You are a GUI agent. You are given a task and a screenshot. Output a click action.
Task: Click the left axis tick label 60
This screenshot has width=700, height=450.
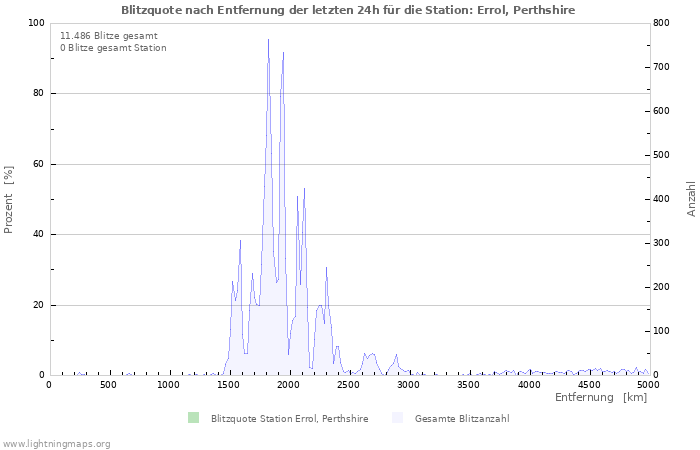[39, 164]
